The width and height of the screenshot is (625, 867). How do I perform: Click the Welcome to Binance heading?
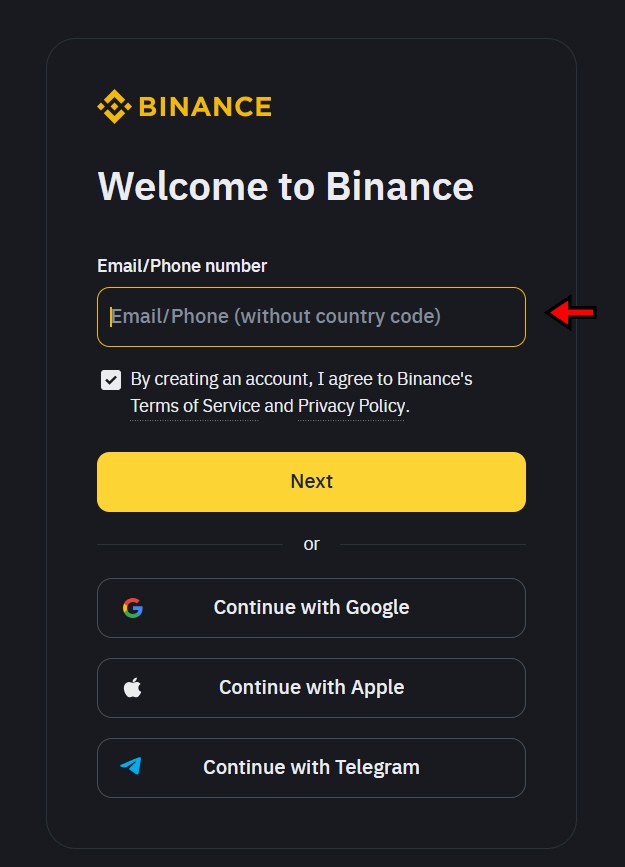point(285,187)
